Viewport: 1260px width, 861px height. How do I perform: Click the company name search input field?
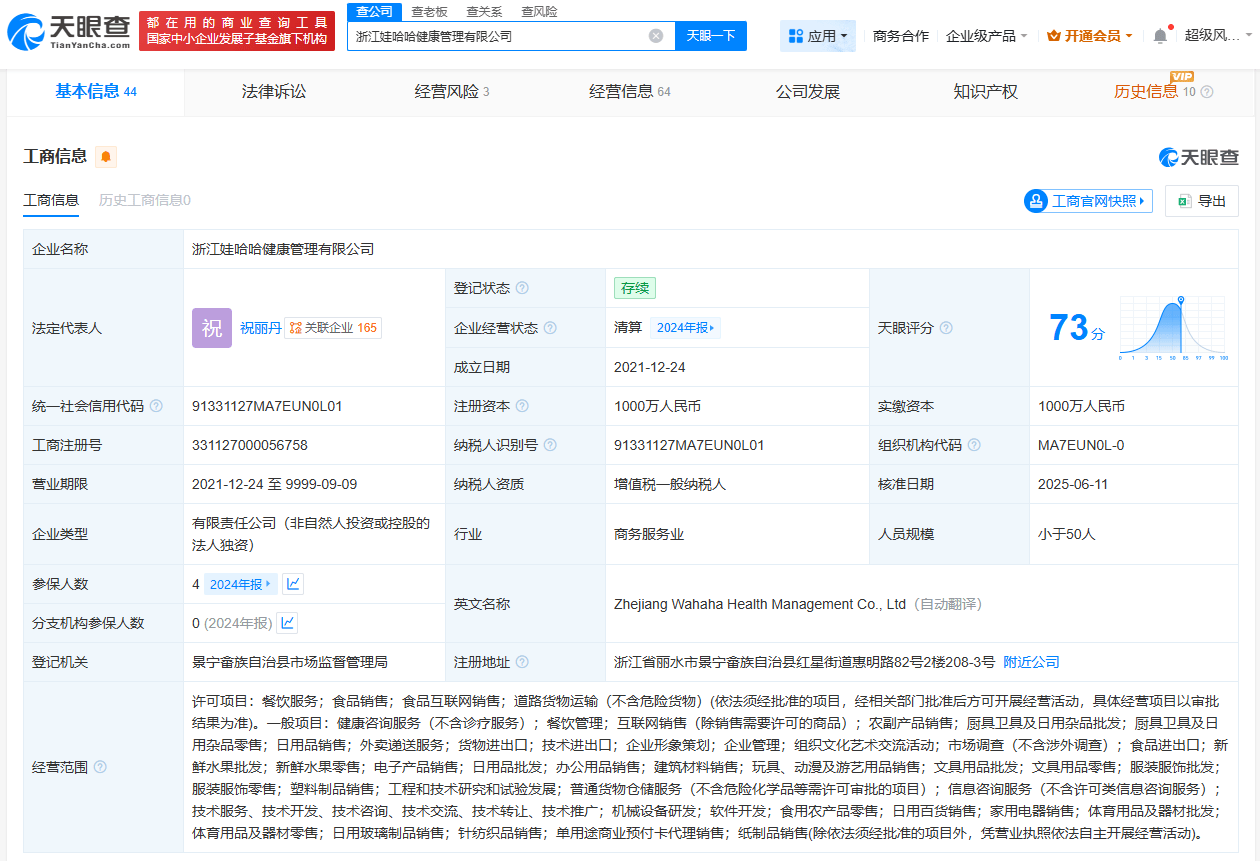500,35
